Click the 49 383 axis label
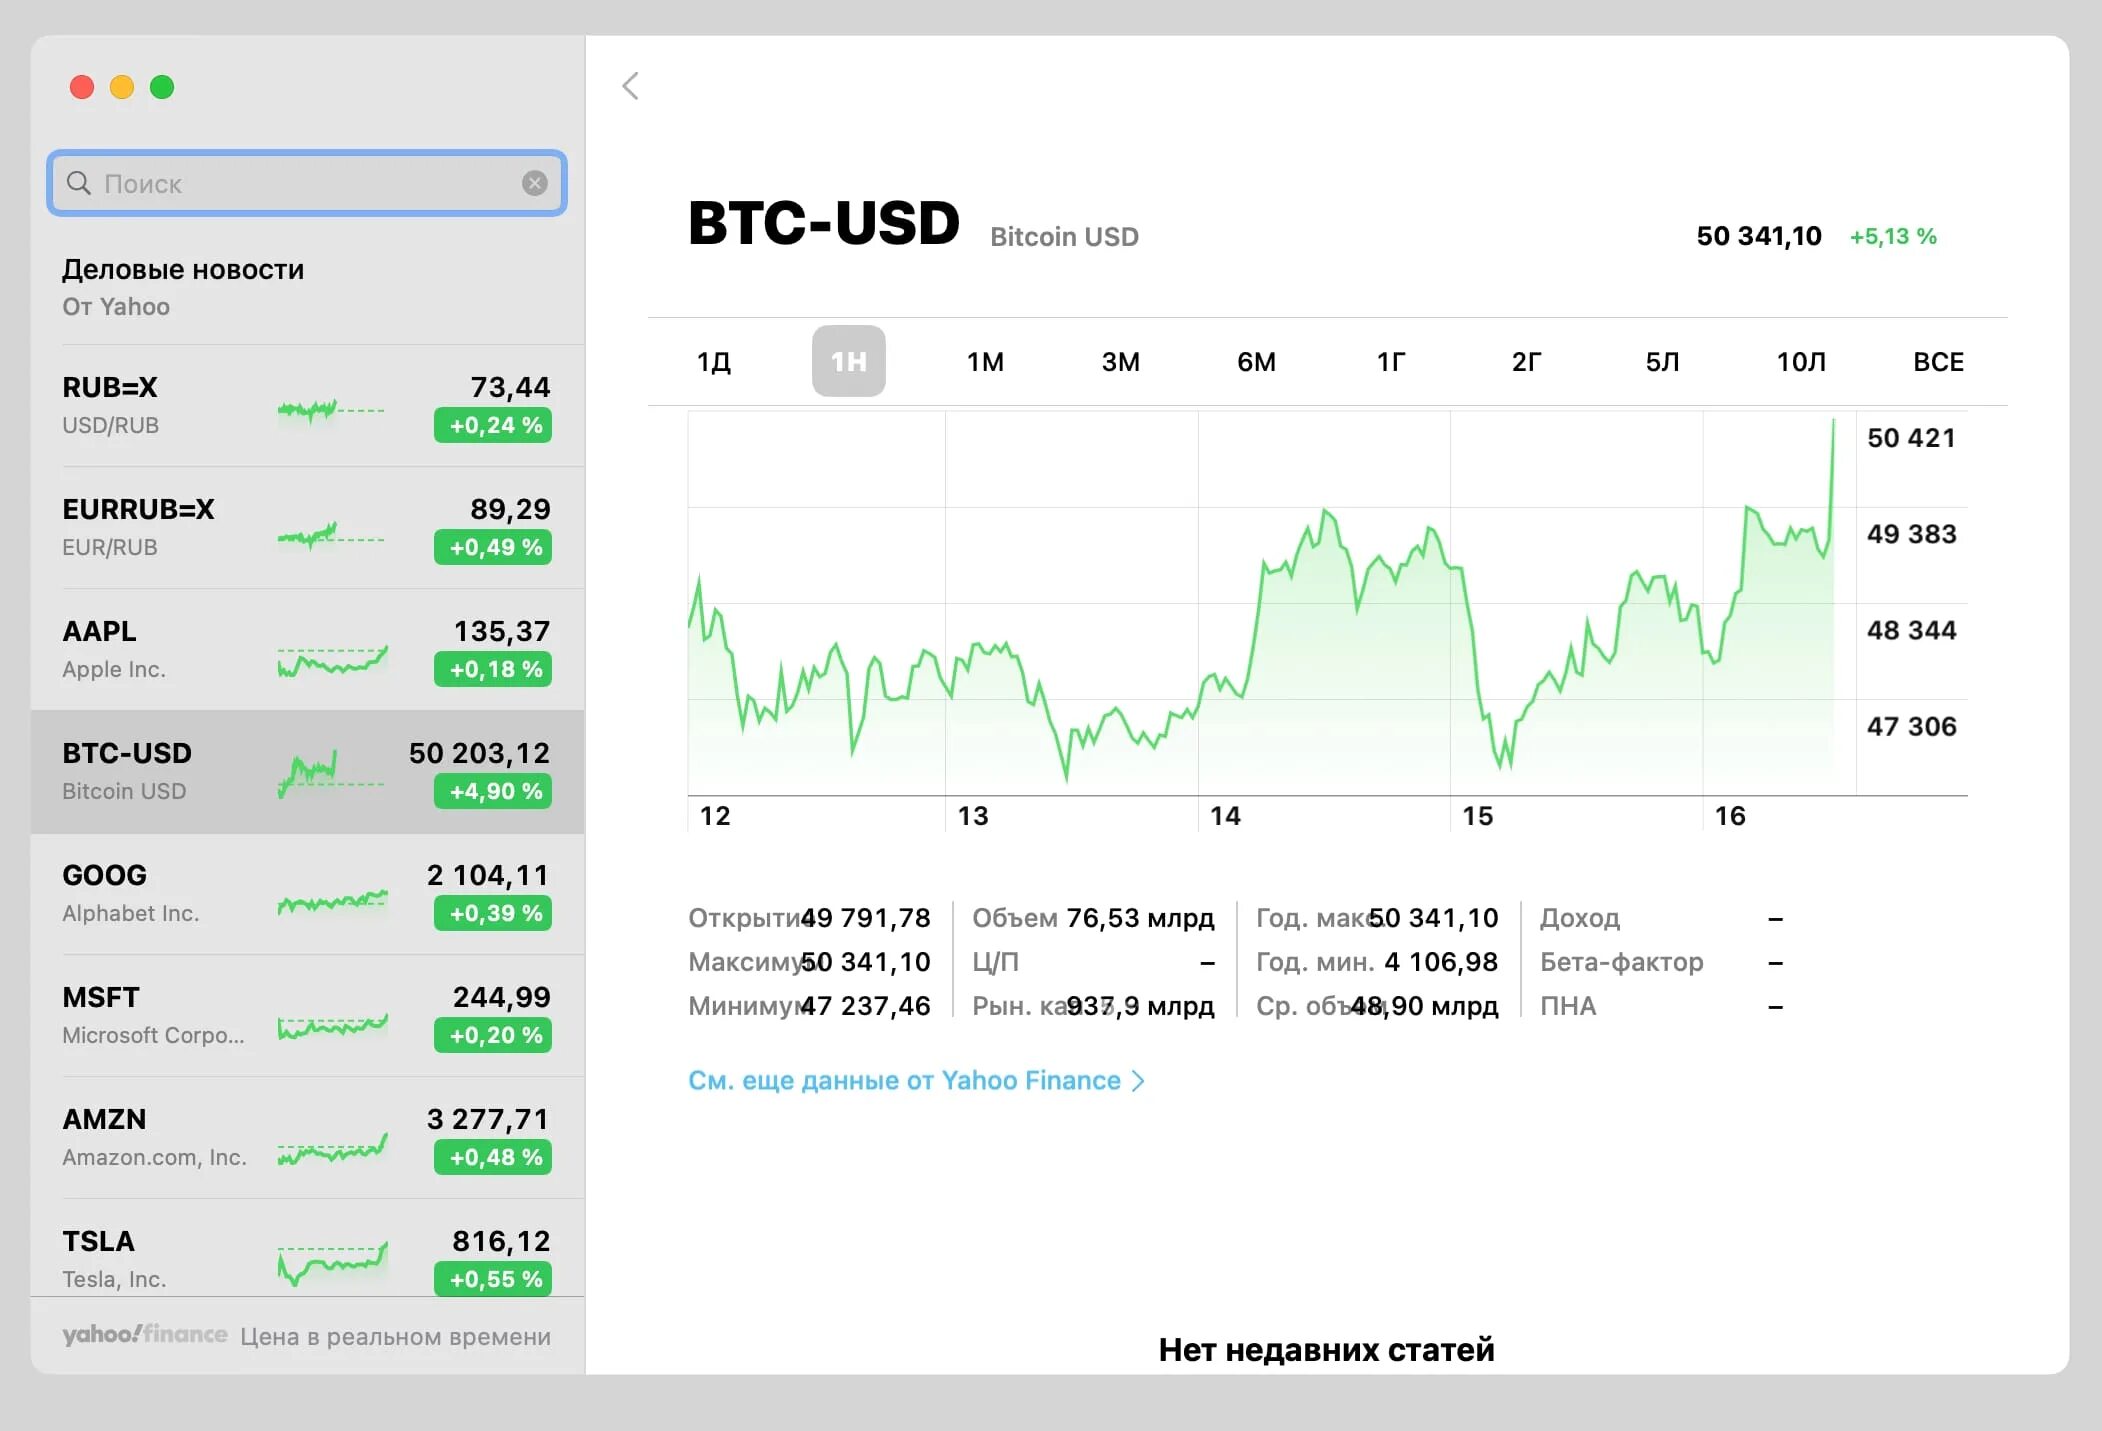The width and height of the screenshot is (2102, 1431). (1911, 534)
